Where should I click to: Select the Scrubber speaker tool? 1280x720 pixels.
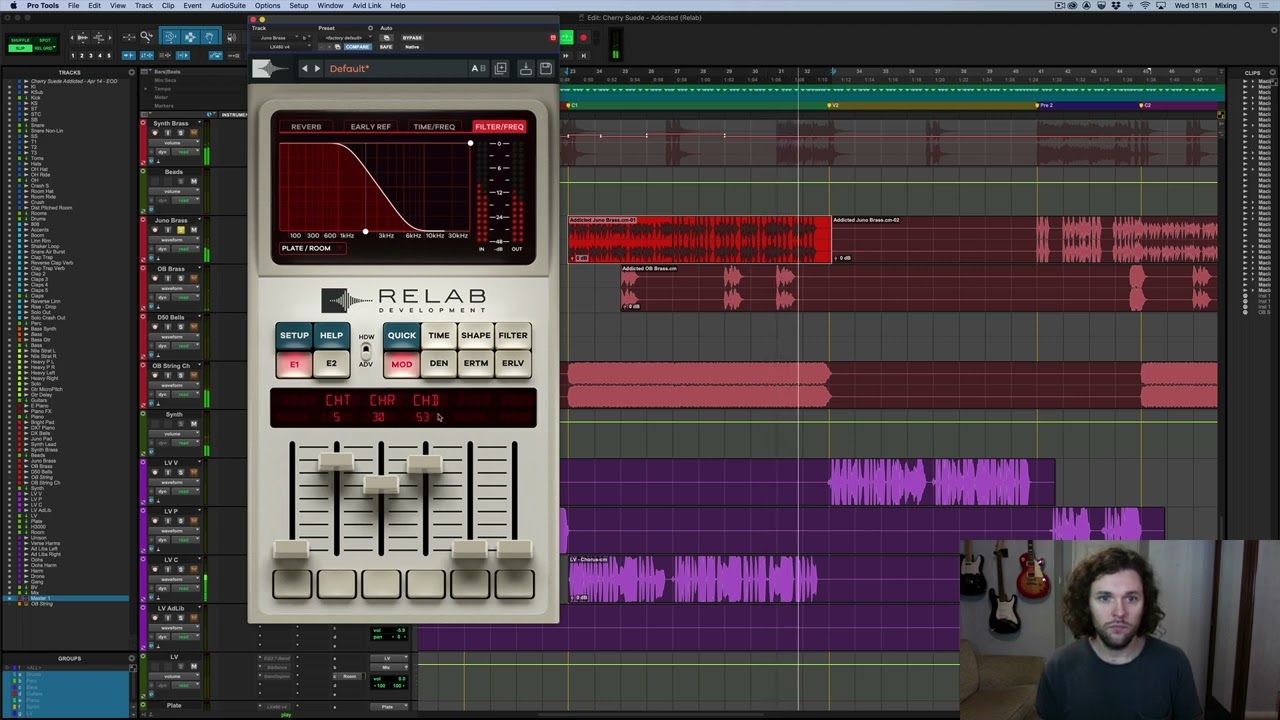point(231,37)
